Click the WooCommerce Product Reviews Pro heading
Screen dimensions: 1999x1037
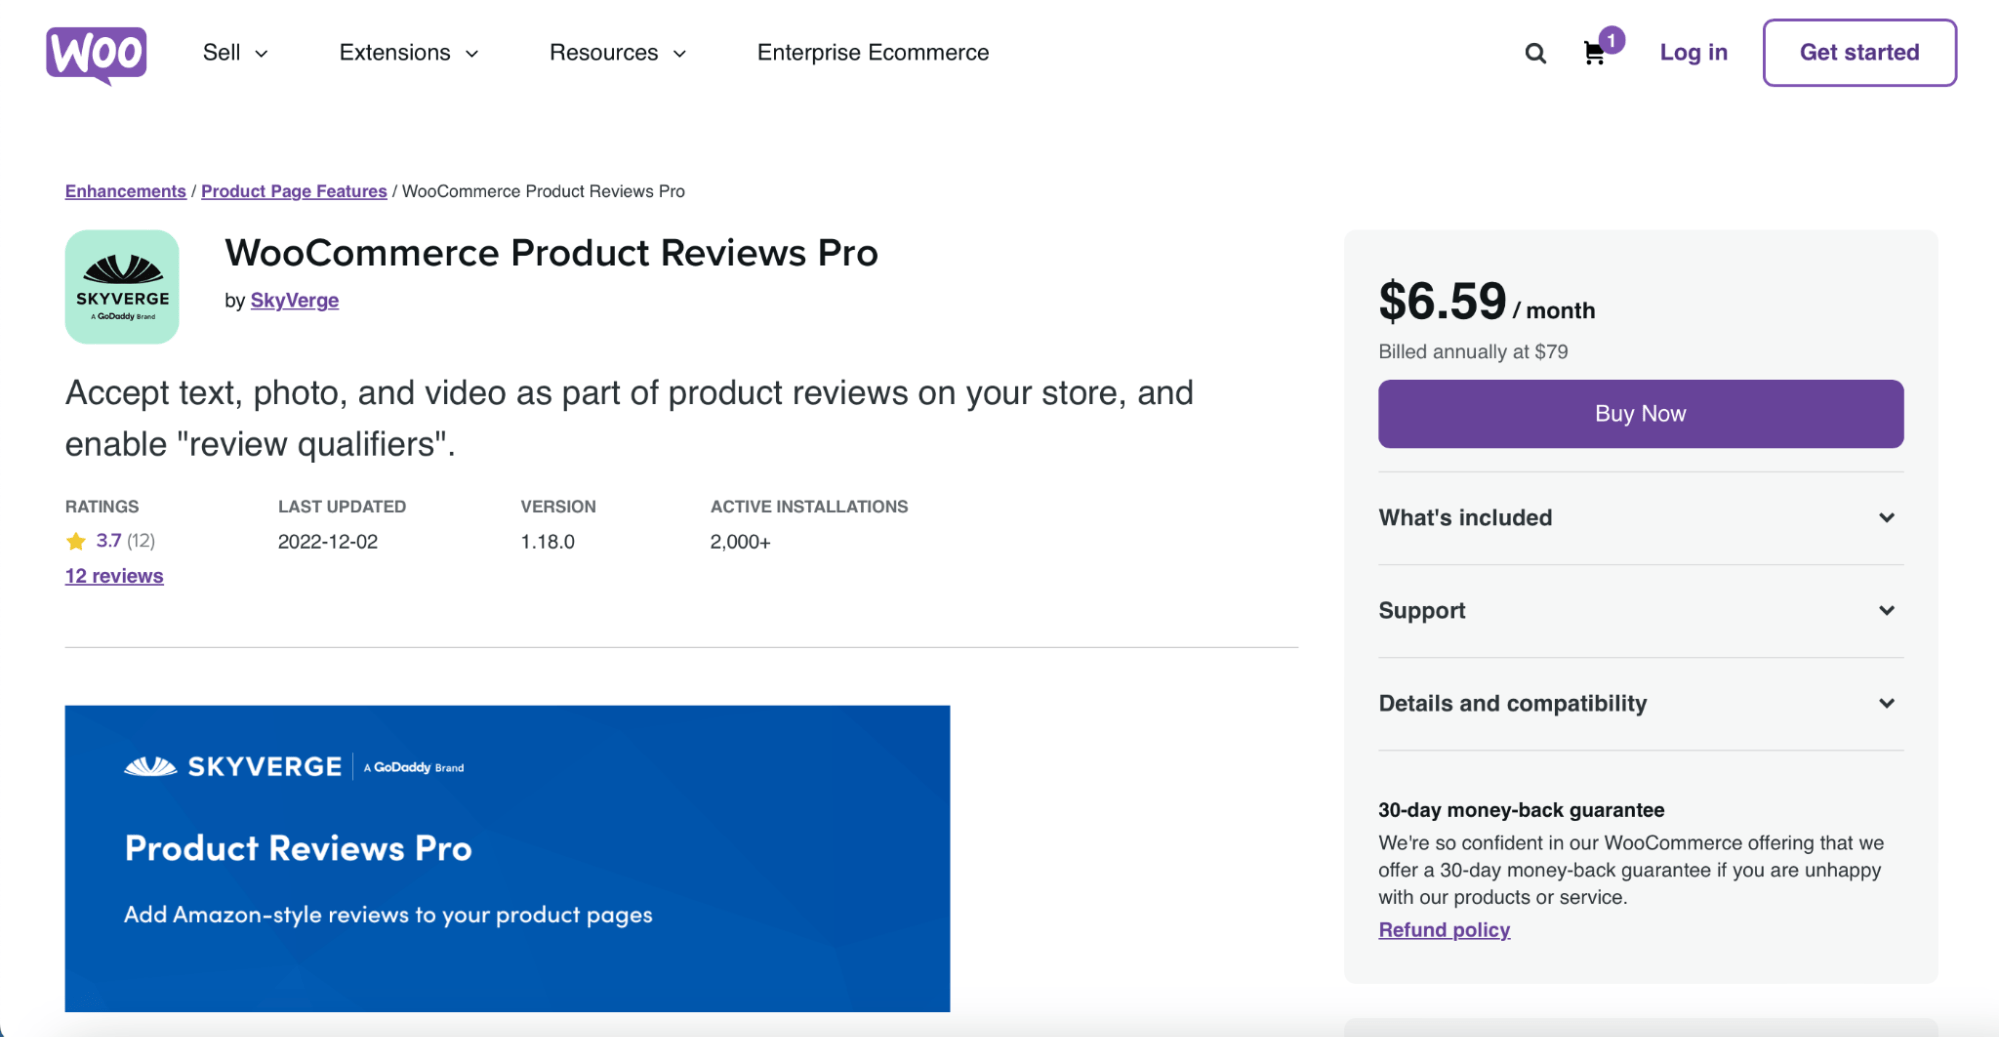click(x=551, y=253)
